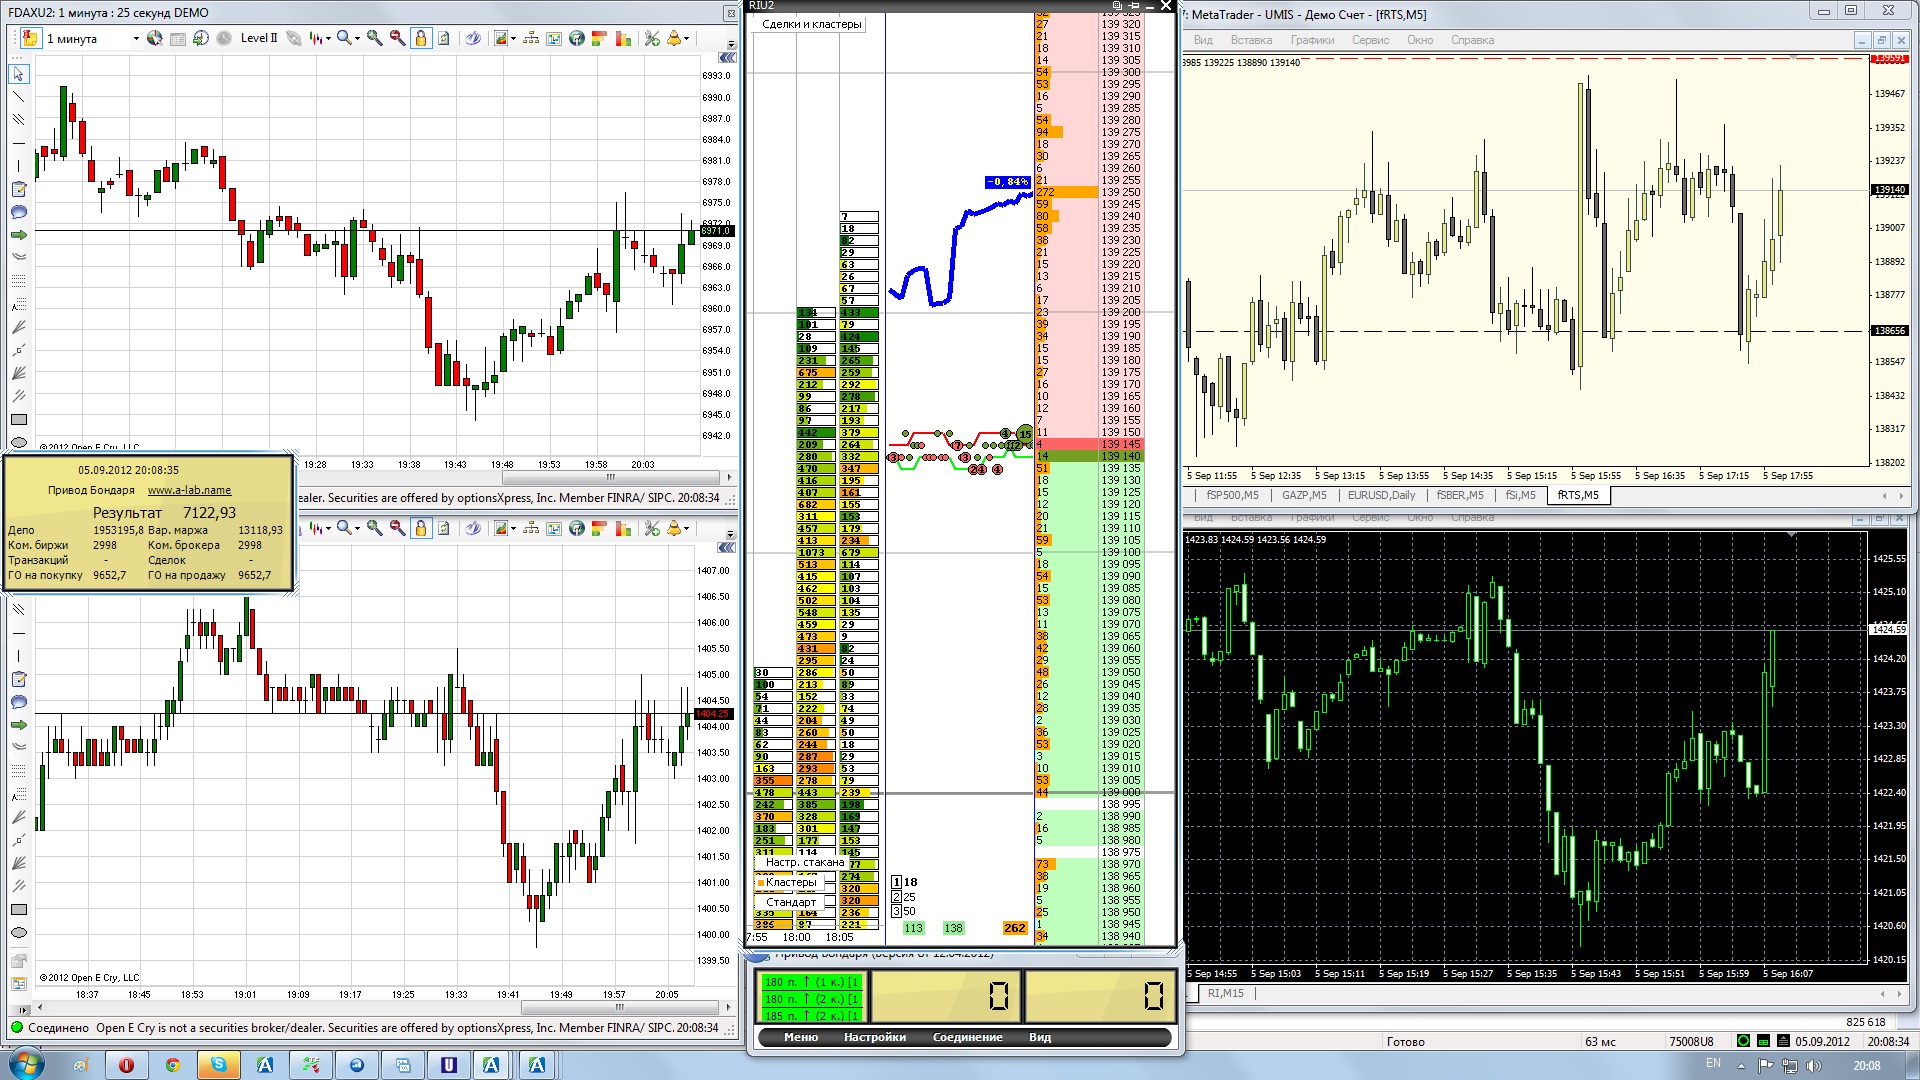Switch to the fSBER,M5 chart tab

pos(1459,495)
